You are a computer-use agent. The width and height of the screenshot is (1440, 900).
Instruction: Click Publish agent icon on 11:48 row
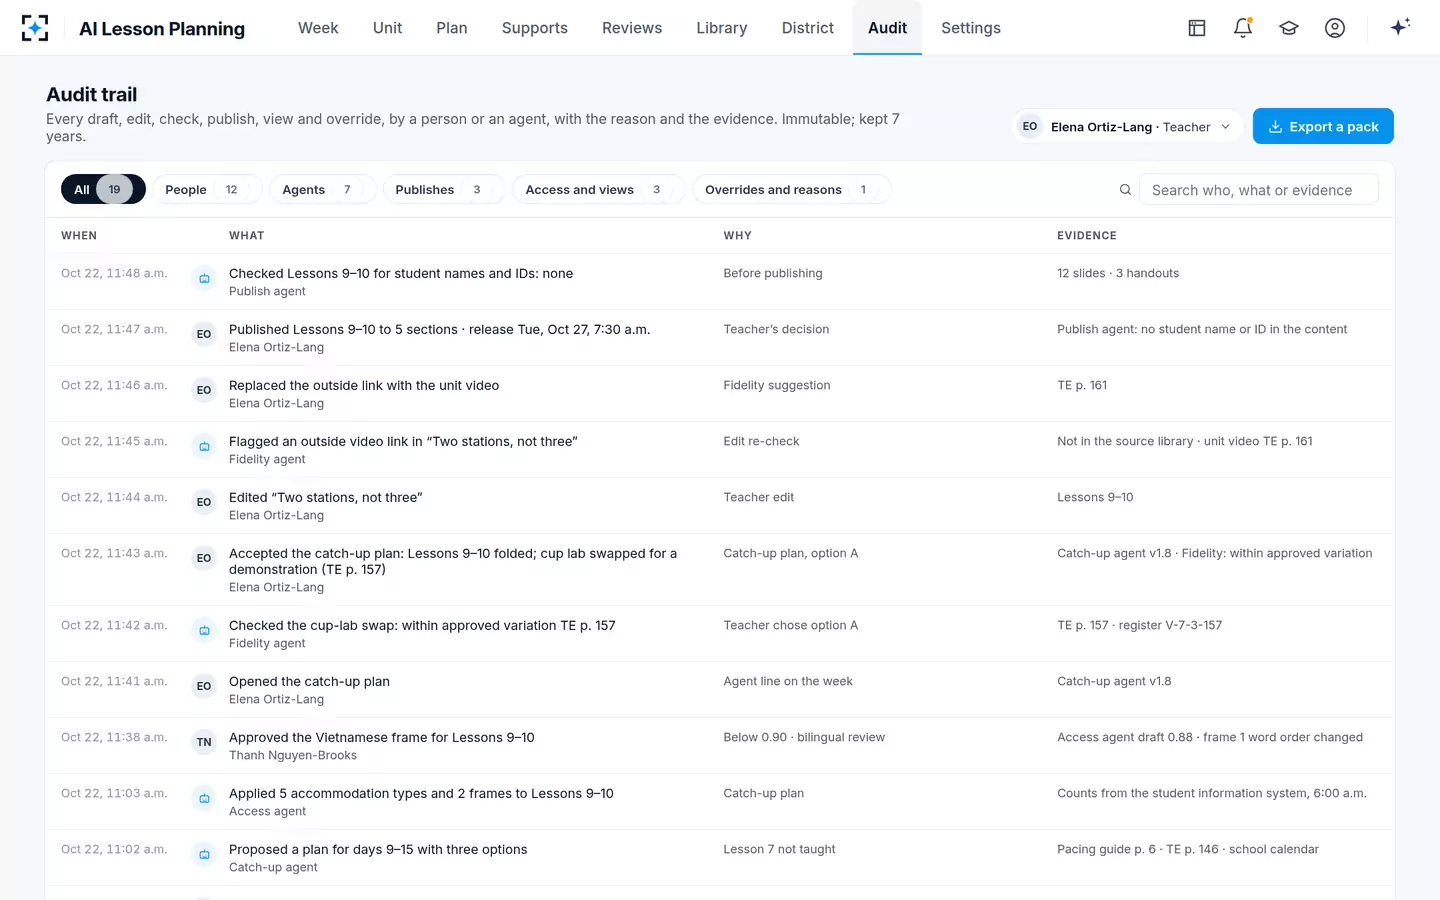point(204,279)
